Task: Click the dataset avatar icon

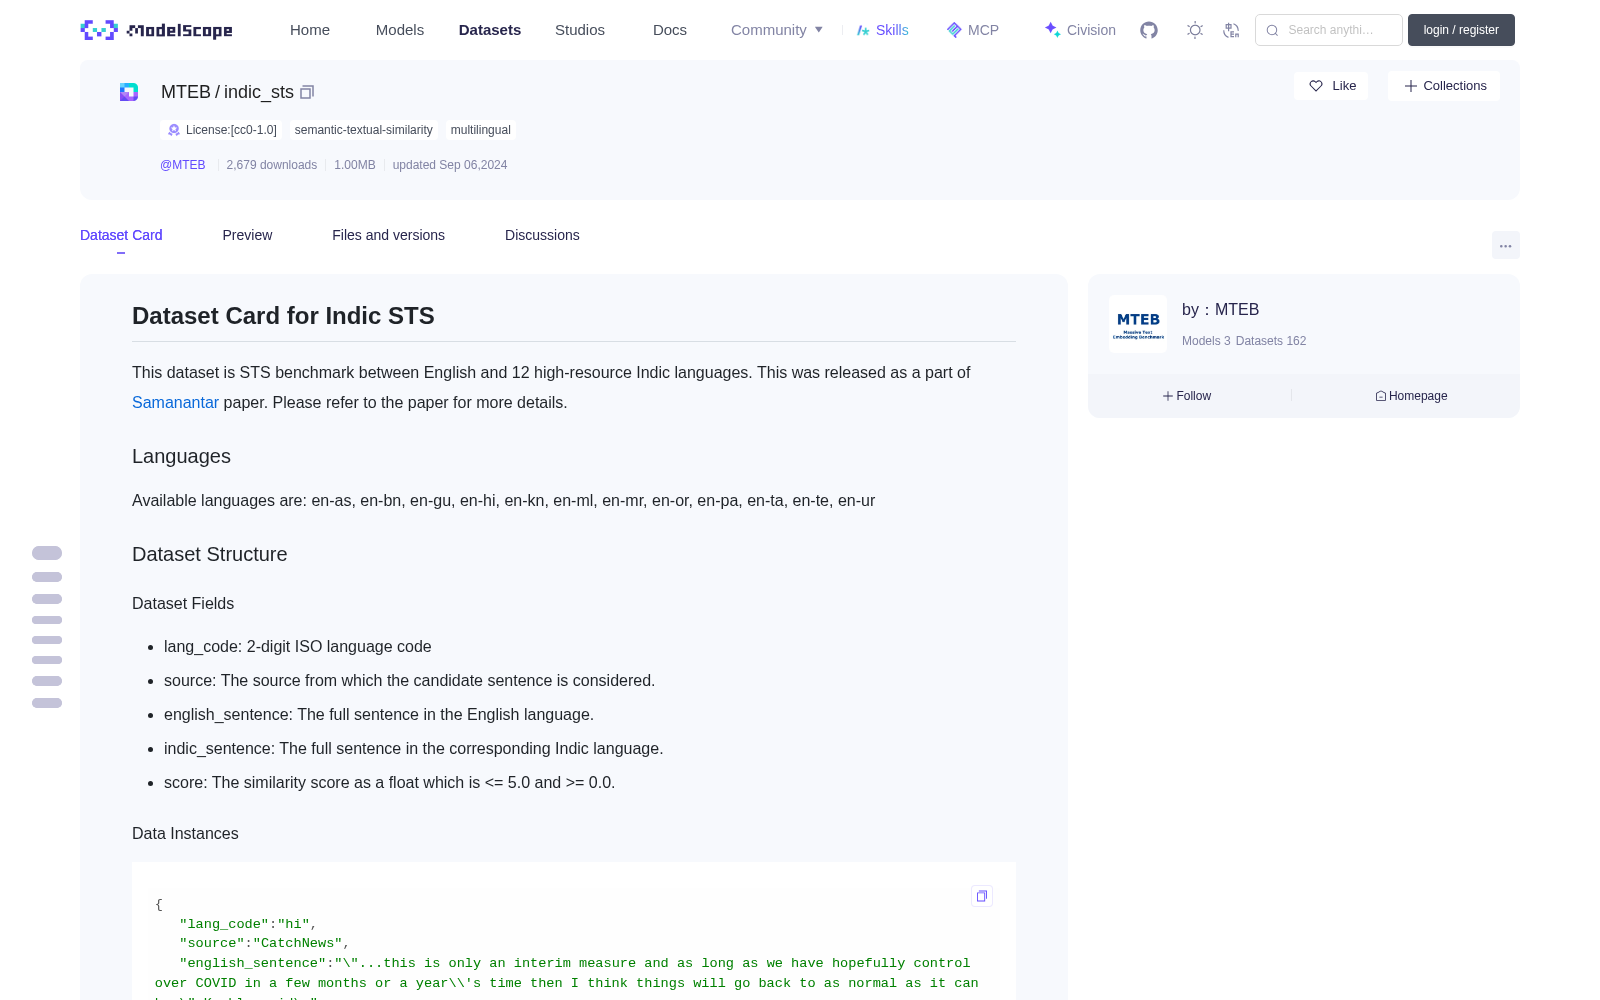Action: [x=129, y=92]
